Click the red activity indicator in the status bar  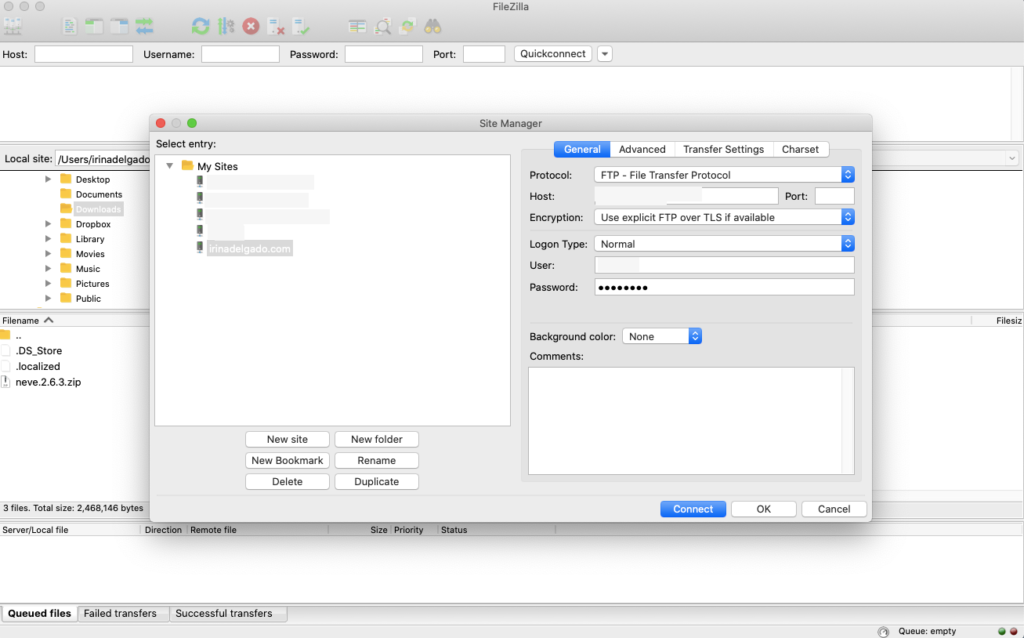point(1014,631)
